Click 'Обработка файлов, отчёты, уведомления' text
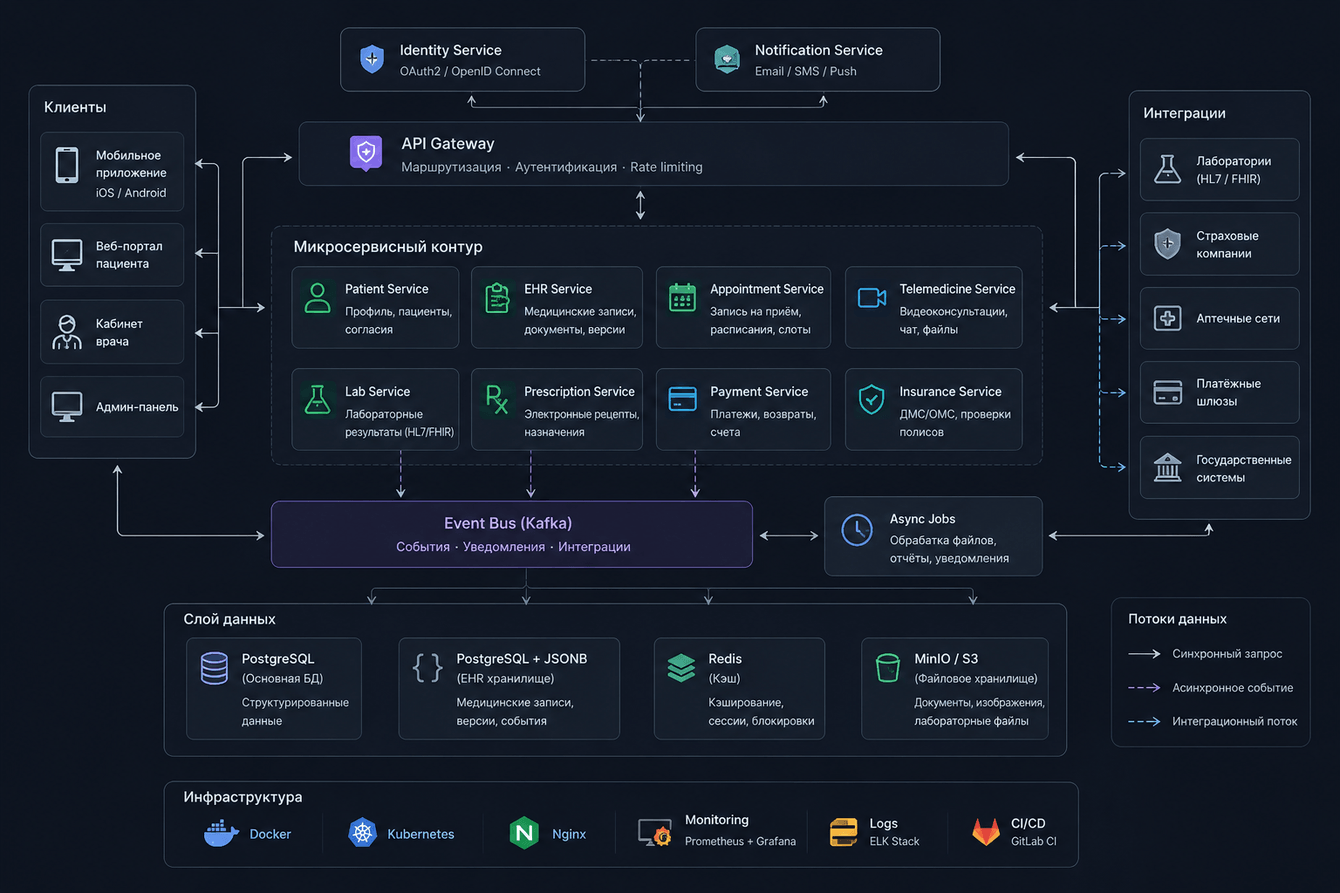1340x893 pixels. [x=949, y=549]
